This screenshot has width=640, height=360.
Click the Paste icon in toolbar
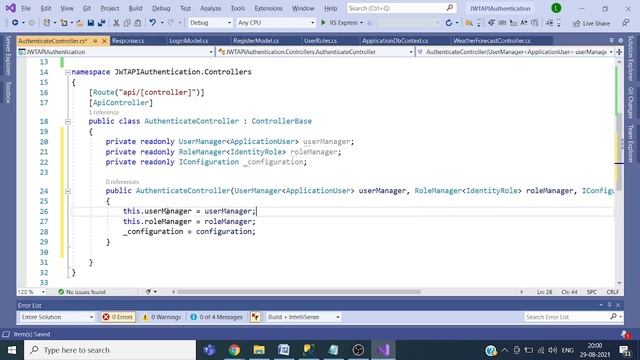[138, 23]
